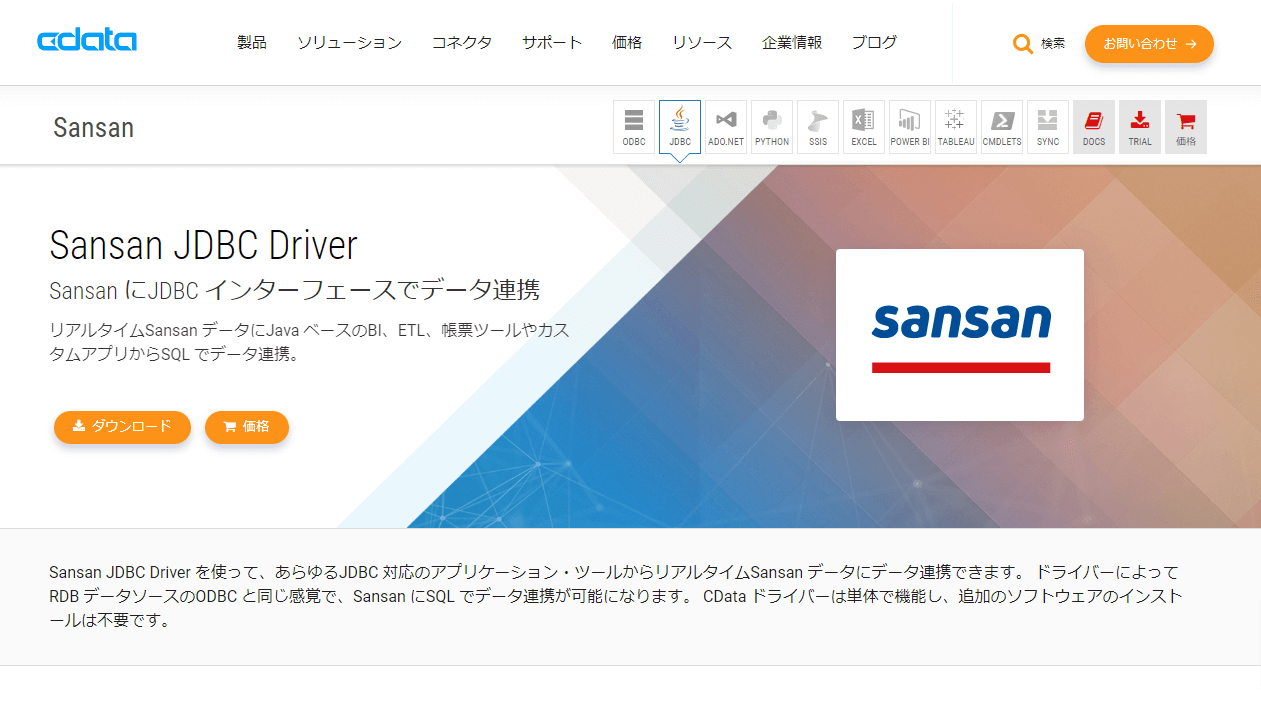The image size is (1261, 708).
Task: Open the コネクタ menu
Action: (x=462, y=42)
